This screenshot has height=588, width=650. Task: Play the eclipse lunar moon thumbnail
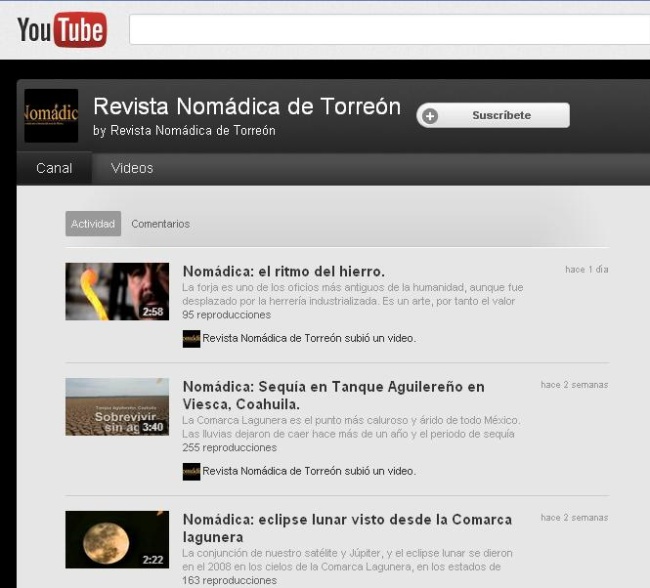117,540
